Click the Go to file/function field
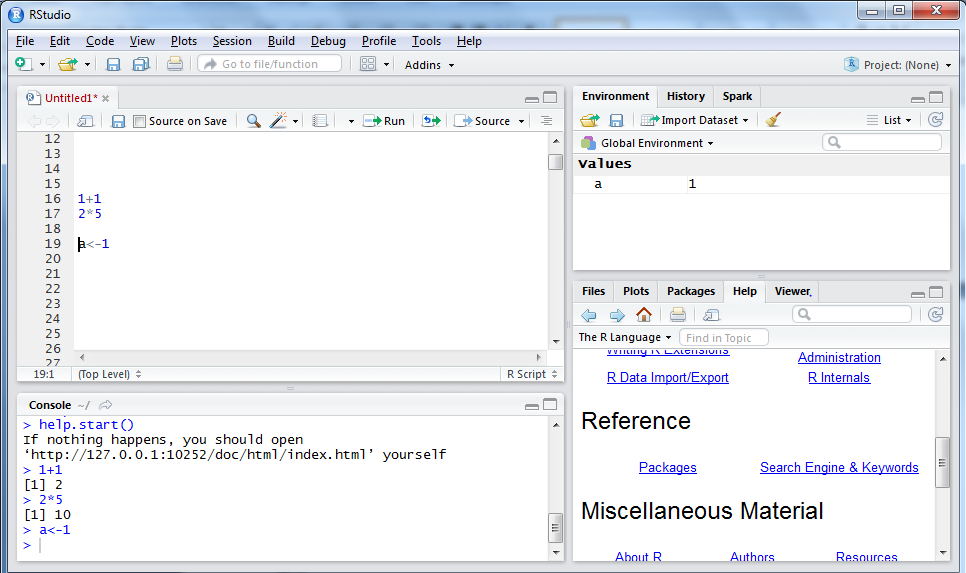This screenshot has width=966, height=573. point(270,64)
